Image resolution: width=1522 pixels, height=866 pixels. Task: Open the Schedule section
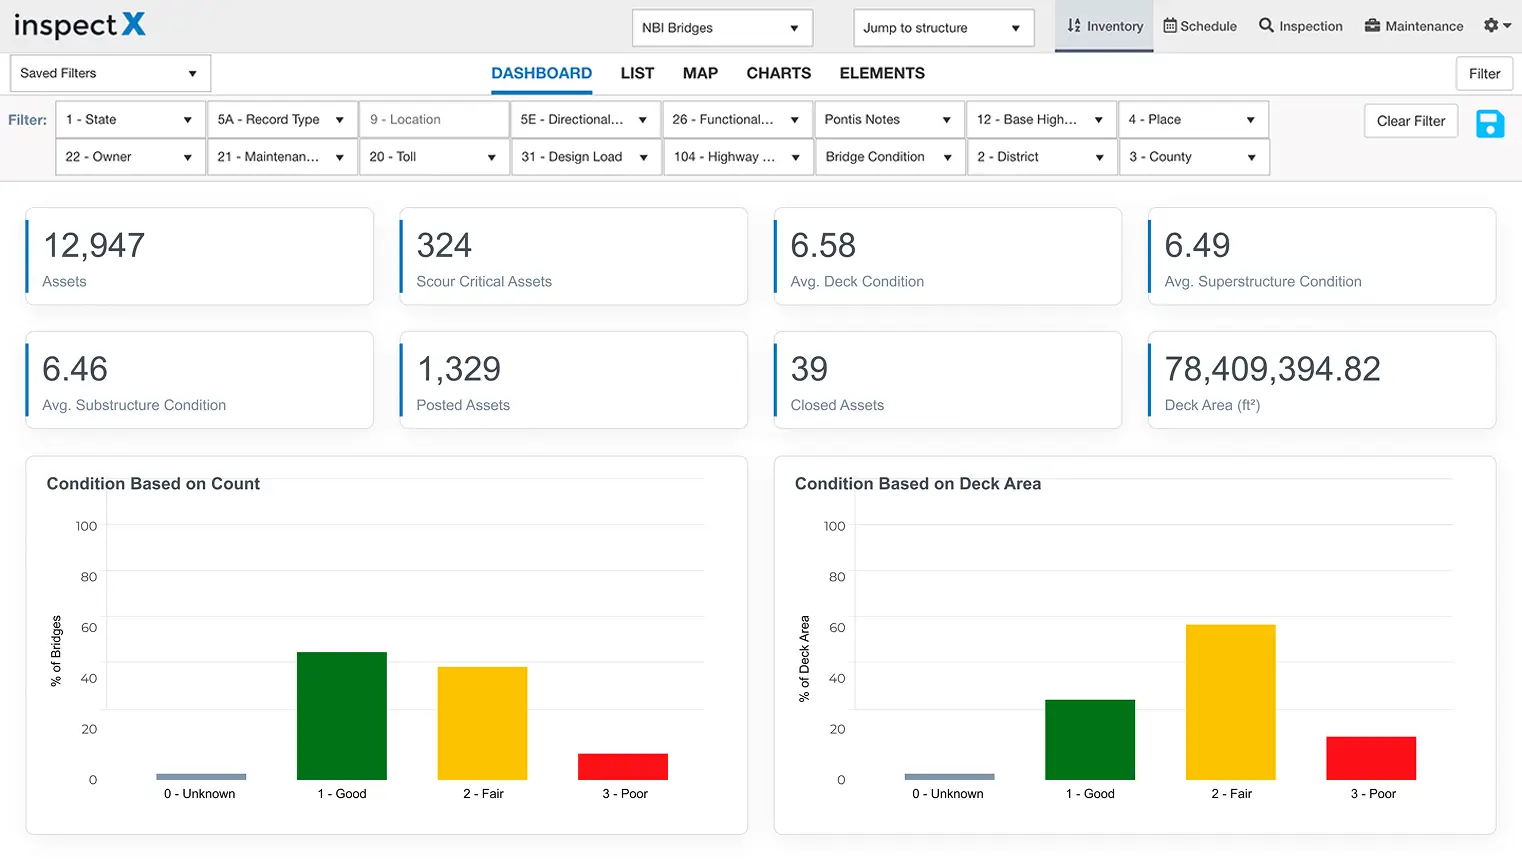1200,26
